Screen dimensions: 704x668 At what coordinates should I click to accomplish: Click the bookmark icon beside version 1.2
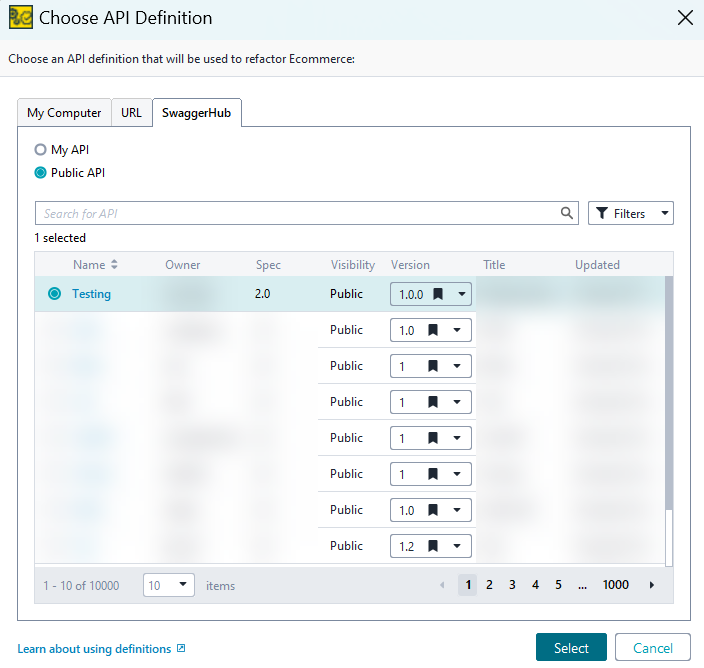coord(433,546)
